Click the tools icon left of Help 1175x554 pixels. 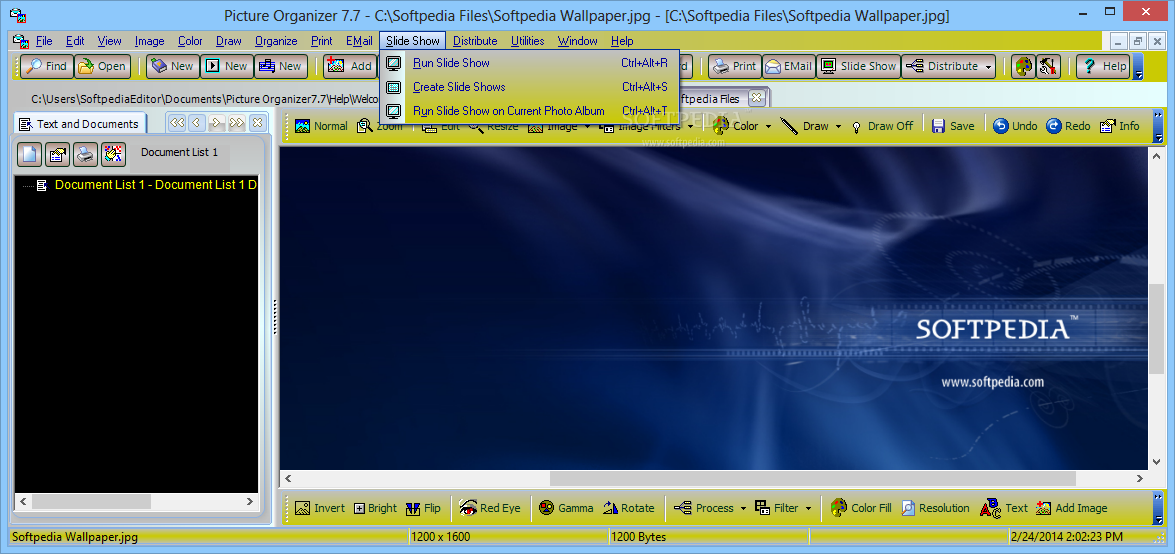[x=1048, y=66]
